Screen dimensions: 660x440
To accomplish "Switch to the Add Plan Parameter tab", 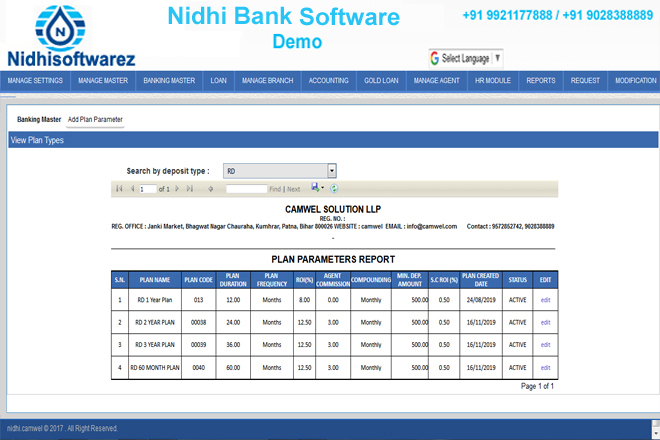I will (x=95, y=120).
